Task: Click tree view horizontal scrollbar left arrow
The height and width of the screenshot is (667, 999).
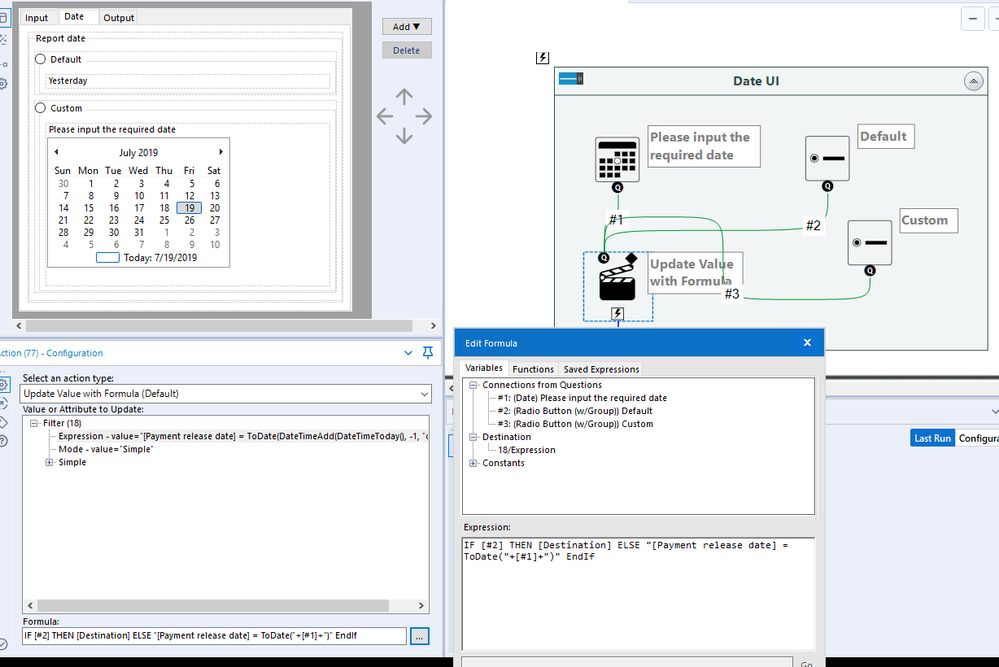Action: (x=30, y=605)
